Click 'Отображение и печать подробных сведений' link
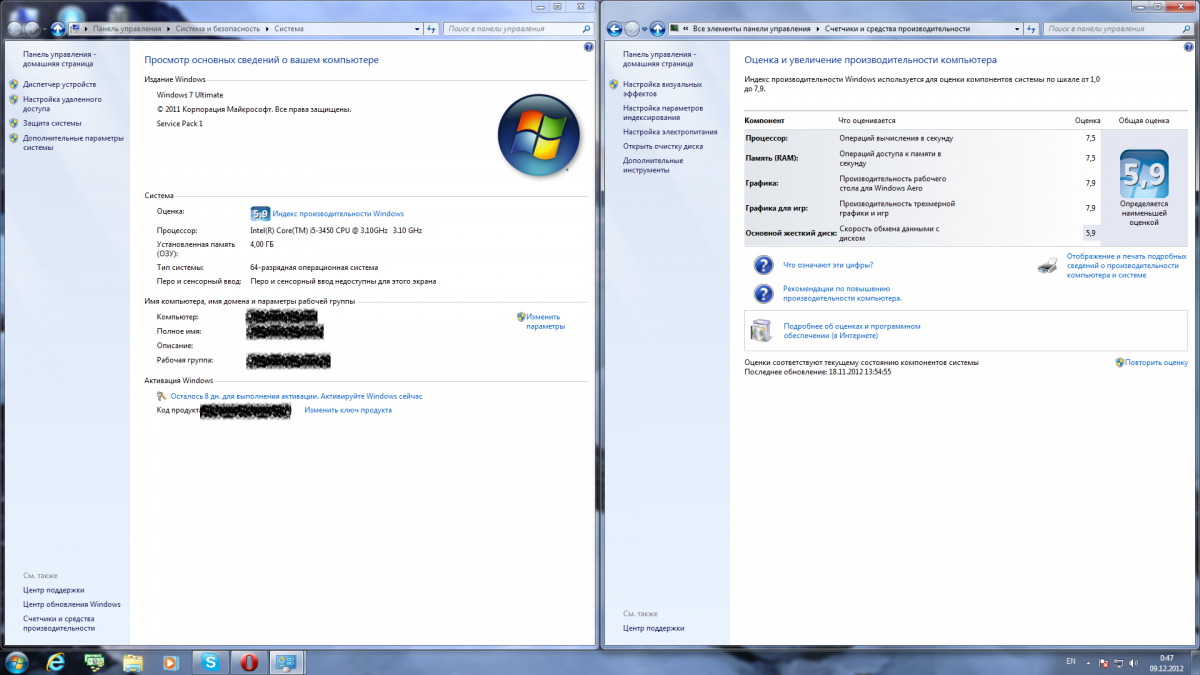The image size is (1200, 675). (1127, 265)
